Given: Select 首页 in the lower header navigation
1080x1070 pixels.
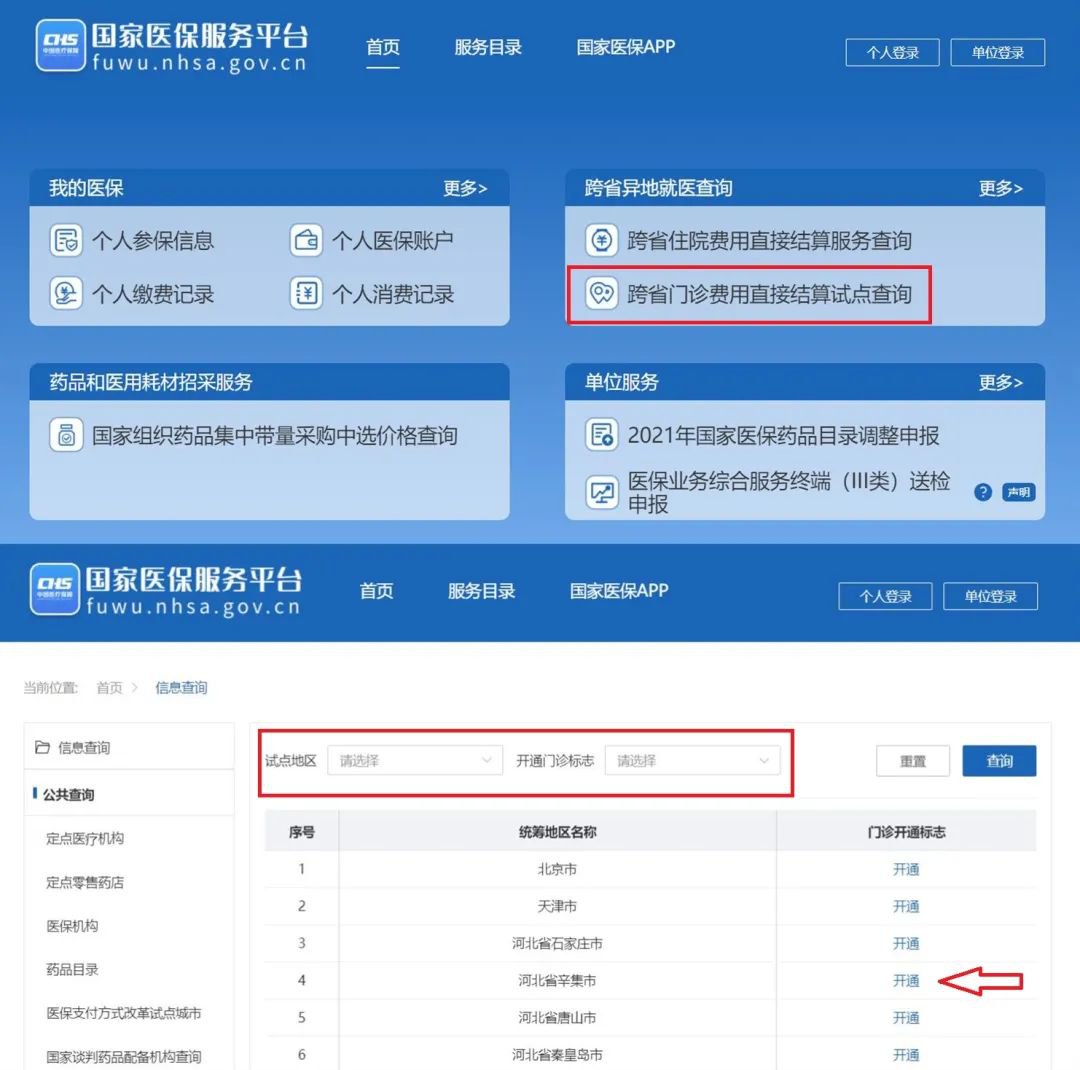Looking at the screenshot, I should coord(376,591).
